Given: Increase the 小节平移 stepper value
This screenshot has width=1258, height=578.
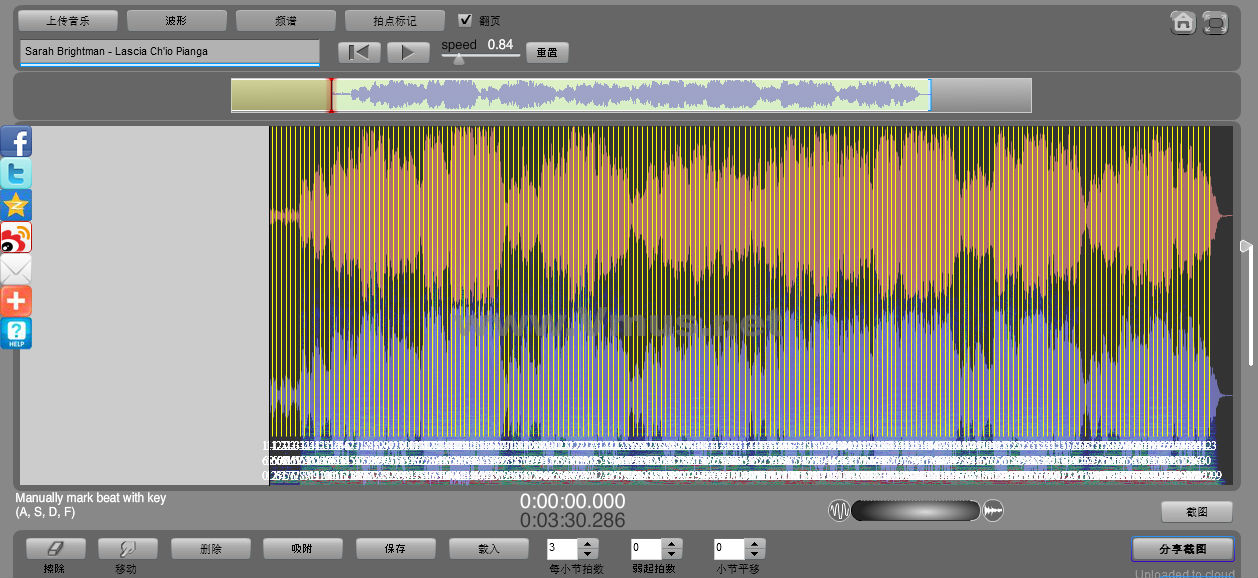Looking at the screenshot, I should pyautogui.click(x=755, y=543).
